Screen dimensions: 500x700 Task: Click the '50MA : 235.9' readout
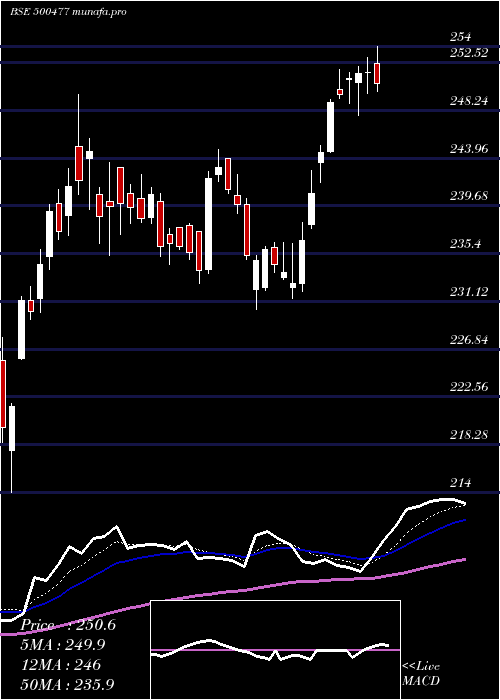[x=67, y=684]
